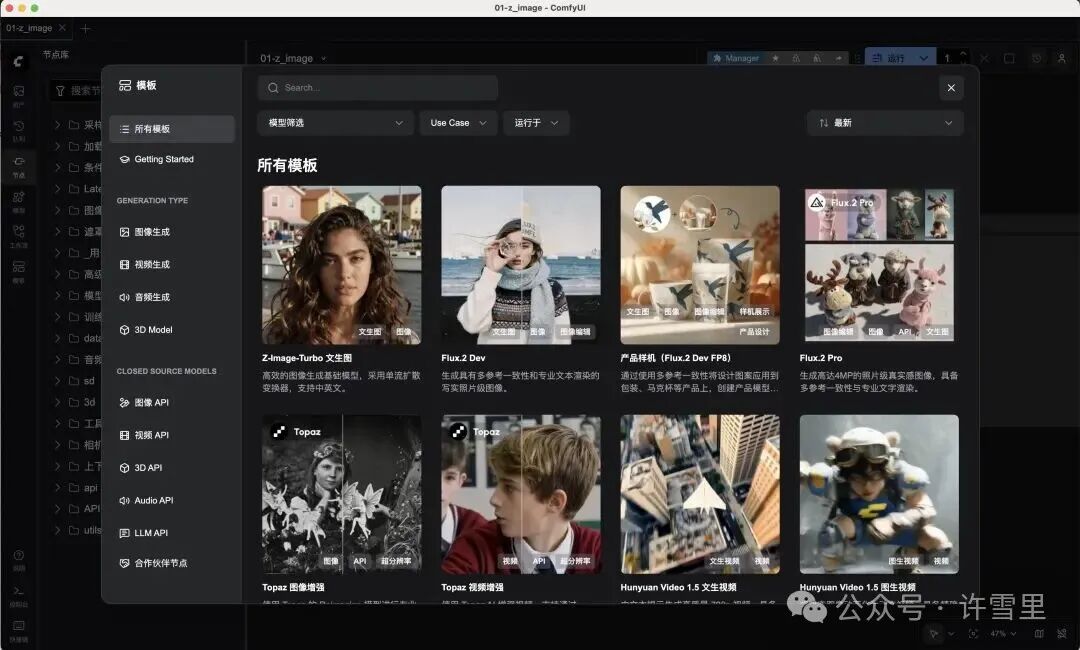The width and height of the screenshot is (1080, 650).
Task: Open the 运行于 dropdown filter
Action: [x=536, y=123]
